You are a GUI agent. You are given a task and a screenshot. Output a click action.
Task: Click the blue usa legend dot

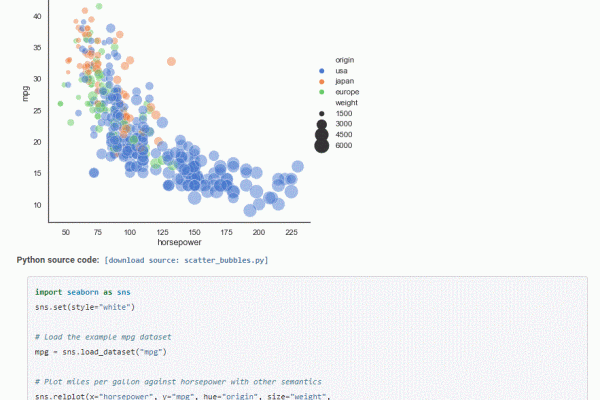coord(321,70)
